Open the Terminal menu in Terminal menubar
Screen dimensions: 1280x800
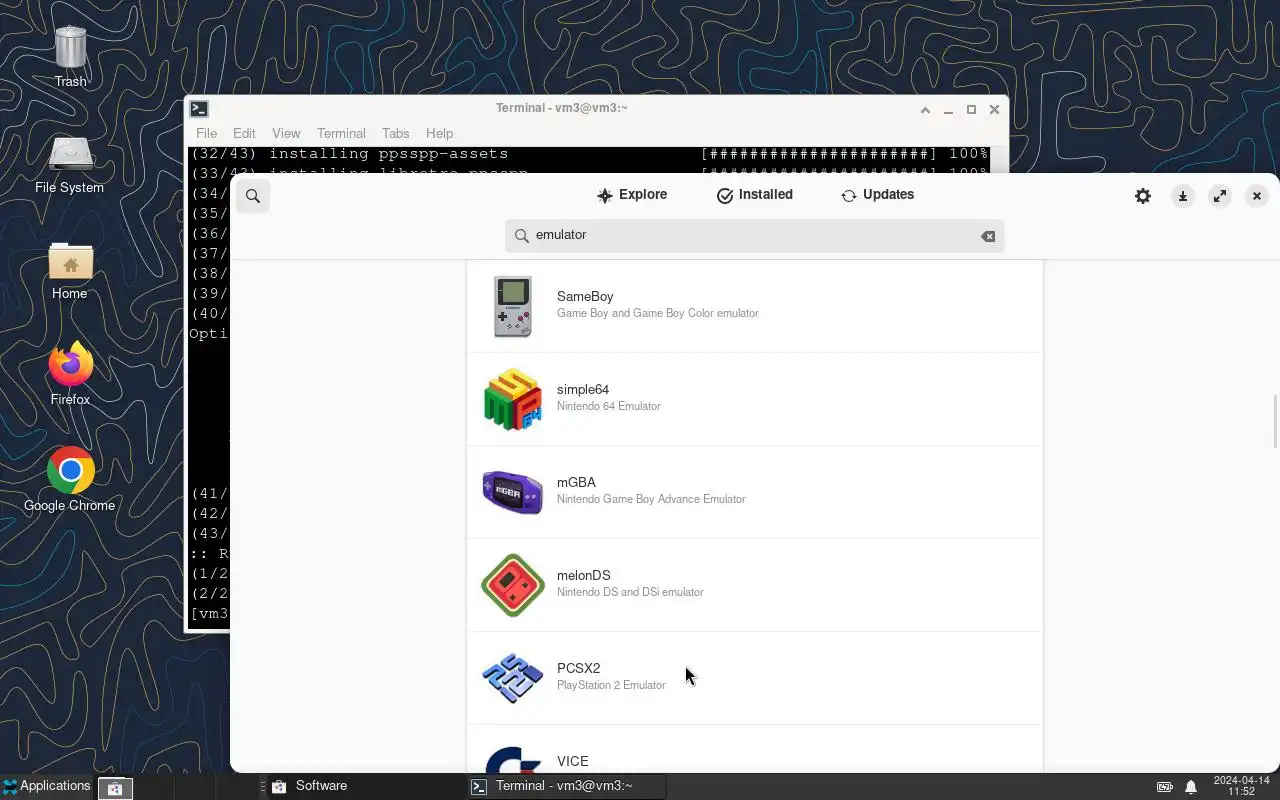coord(341,133)
